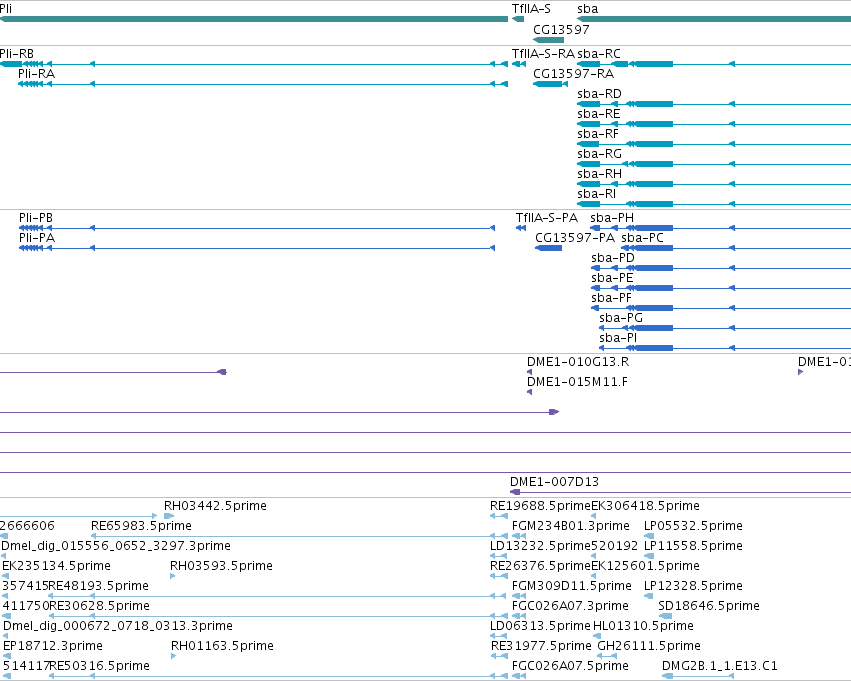Choose the sba-PD CDS feature

(x=613, y=258)
